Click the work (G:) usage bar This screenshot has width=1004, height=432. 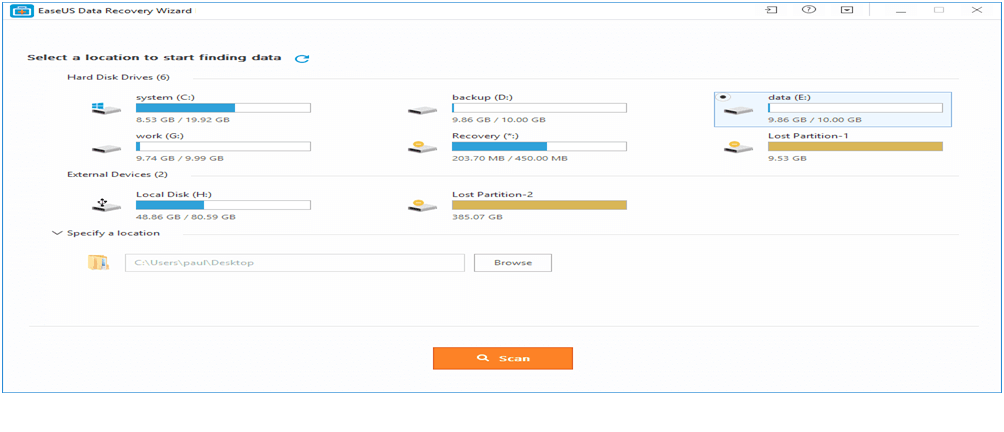223,147
